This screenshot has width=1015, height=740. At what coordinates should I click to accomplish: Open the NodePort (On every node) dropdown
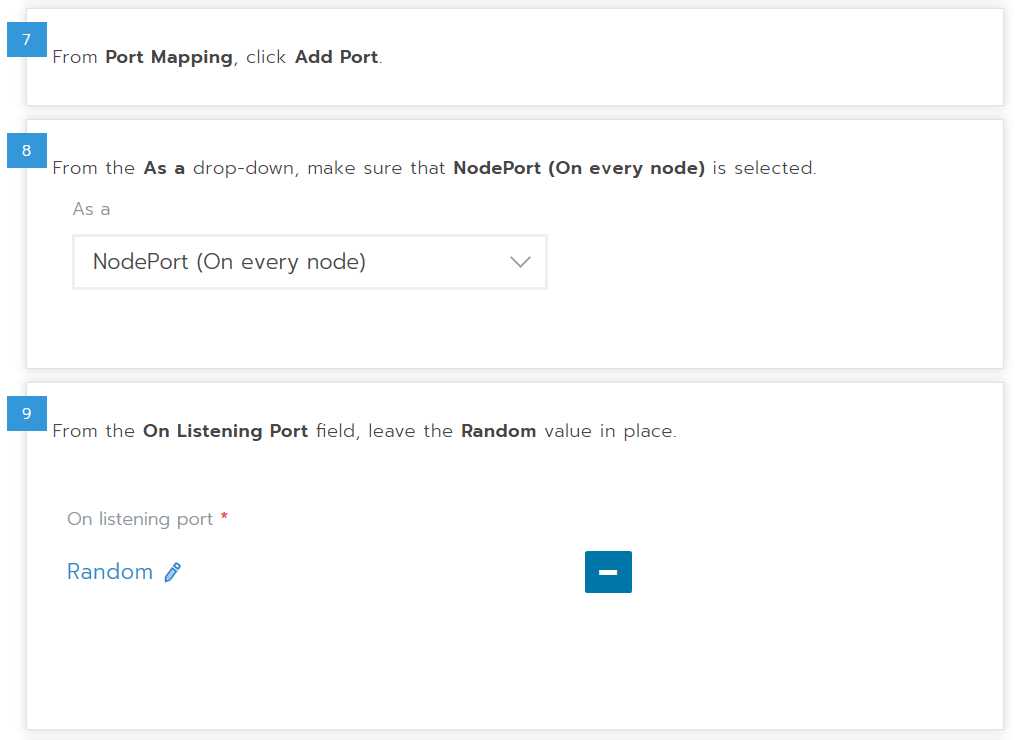(309, 262)
